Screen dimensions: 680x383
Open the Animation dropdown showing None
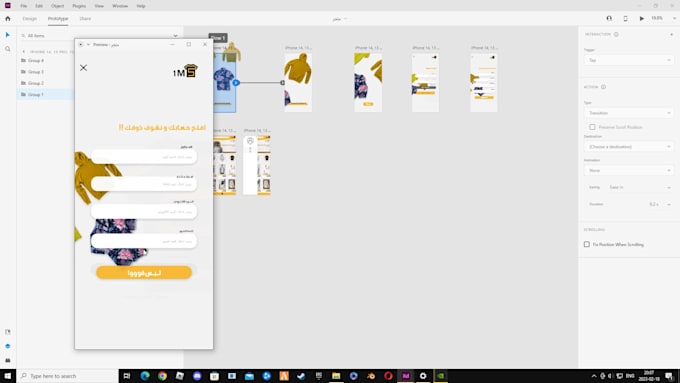(629, 170)
